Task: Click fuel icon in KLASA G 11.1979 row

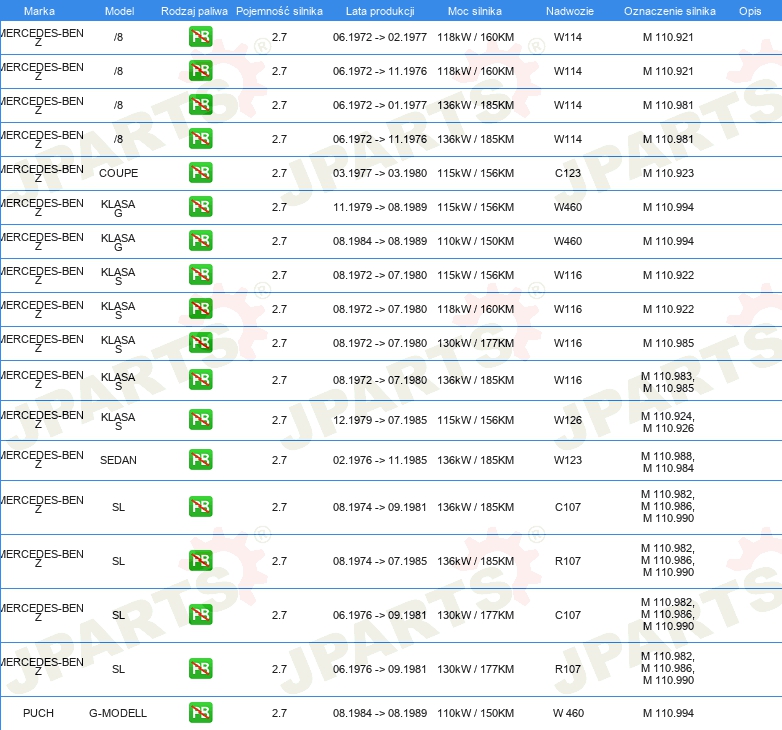Action: click(x=200, y=207)
